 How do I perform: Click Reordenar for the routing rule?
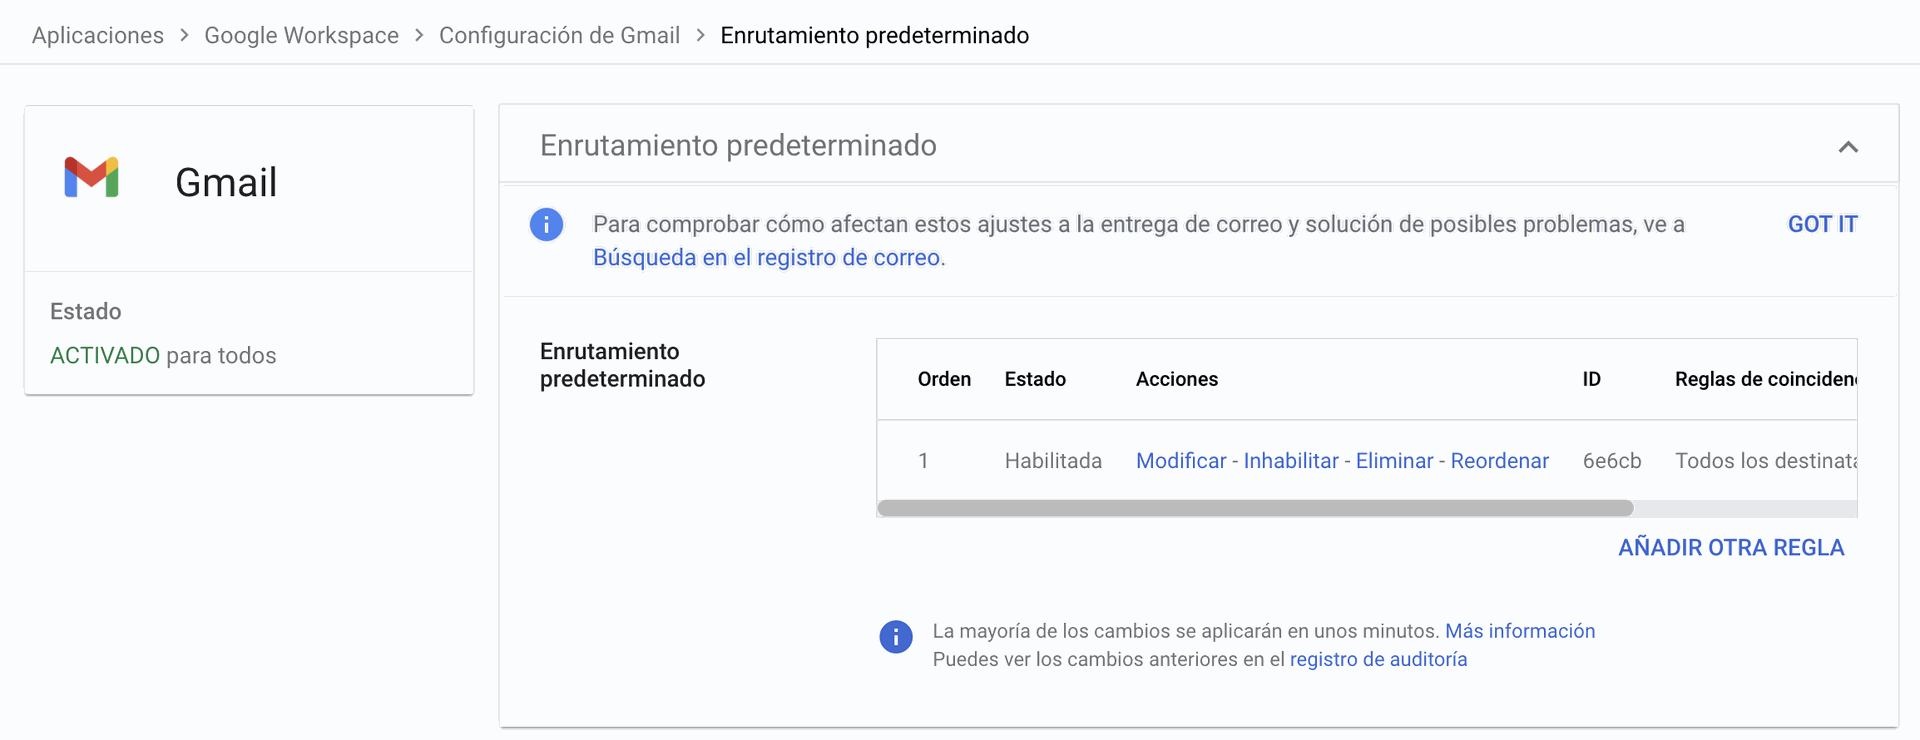click(1499, 461)
